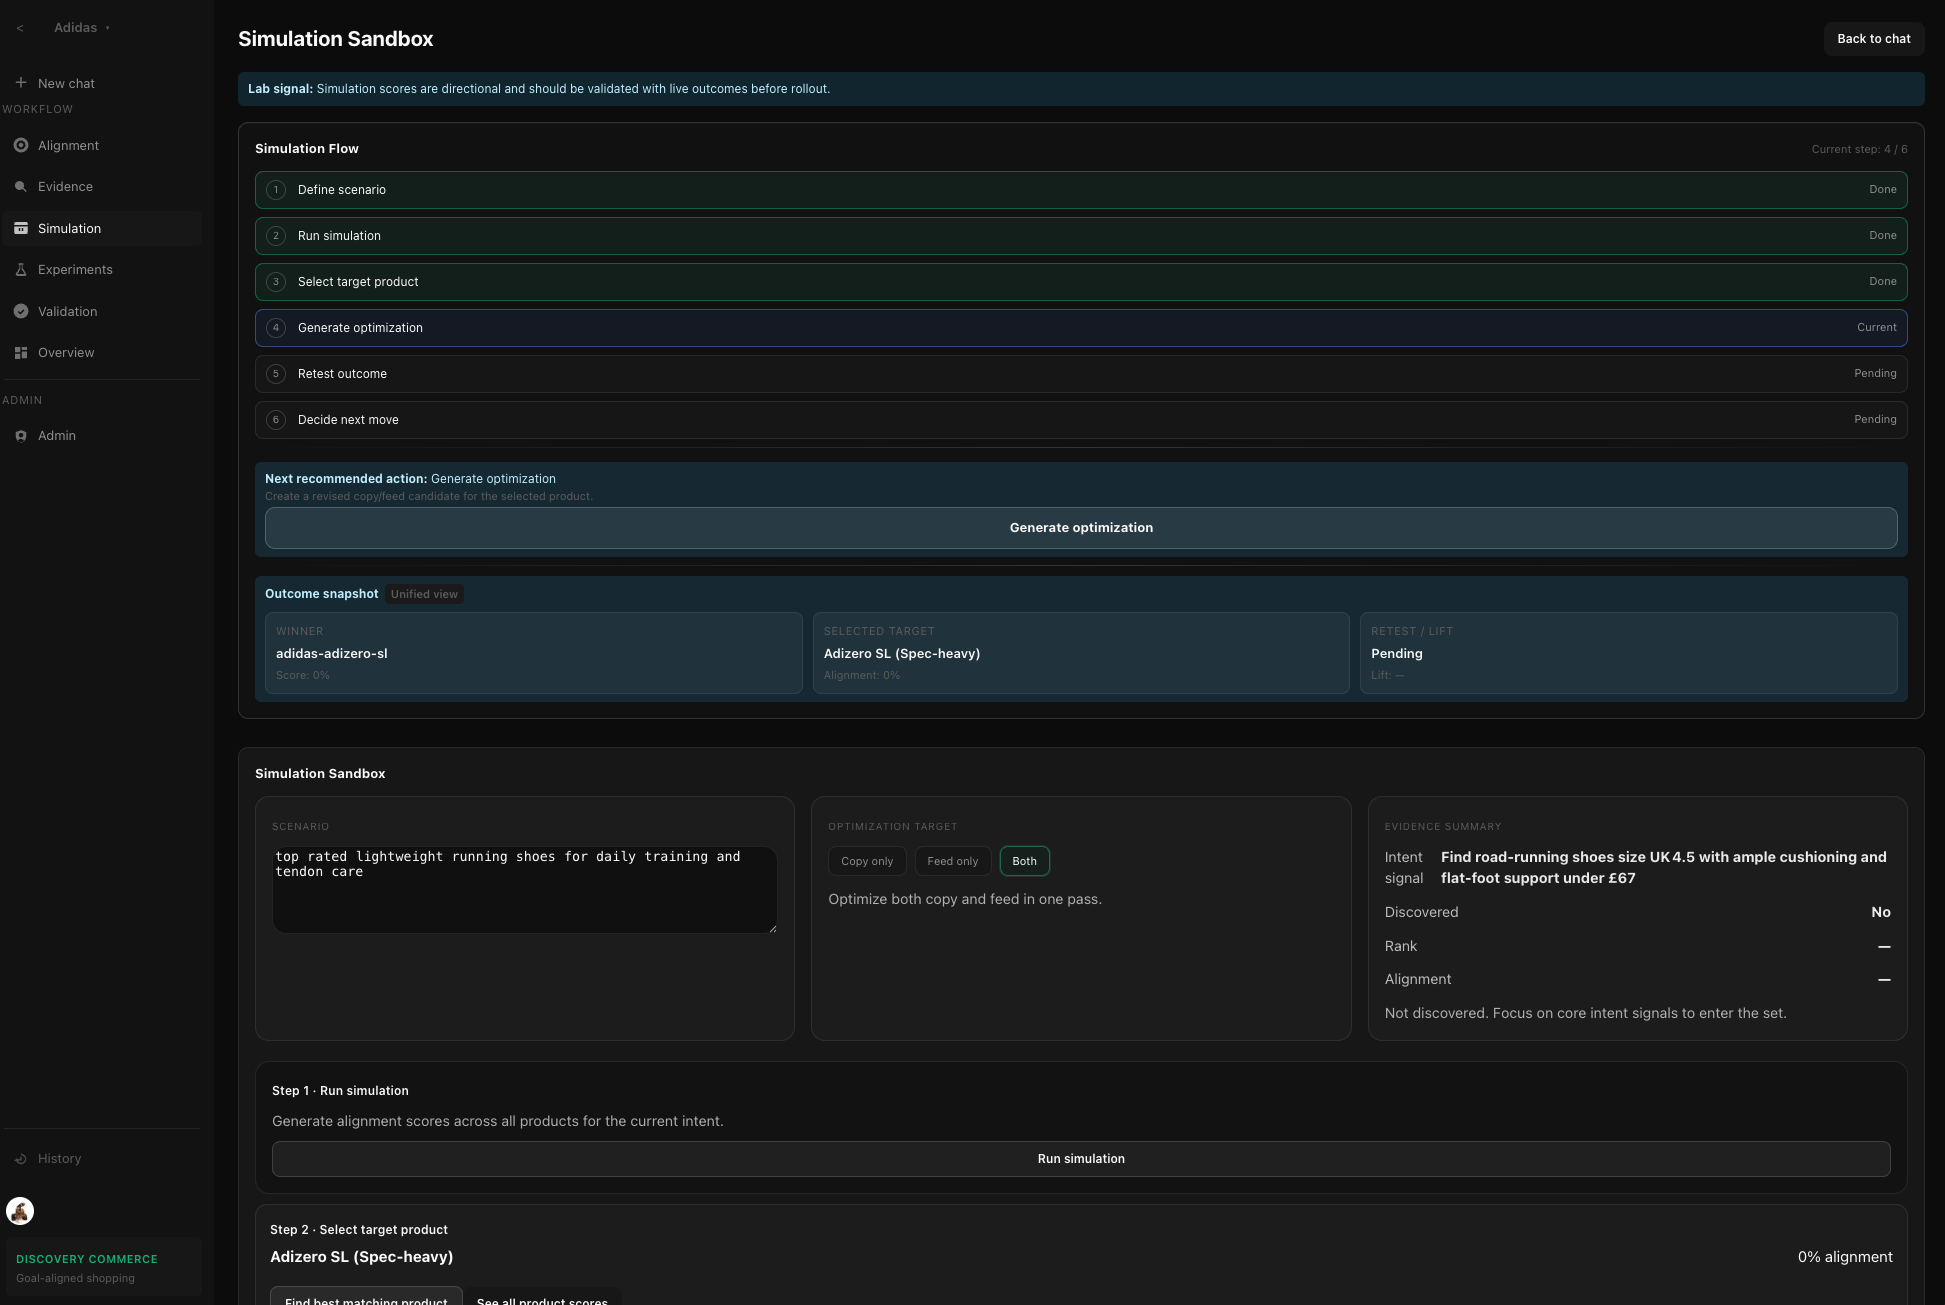This screenshot has width=1945, height=1305.
Task: Click the Alignment target icon in sidebar
Action: pos(21,145)
